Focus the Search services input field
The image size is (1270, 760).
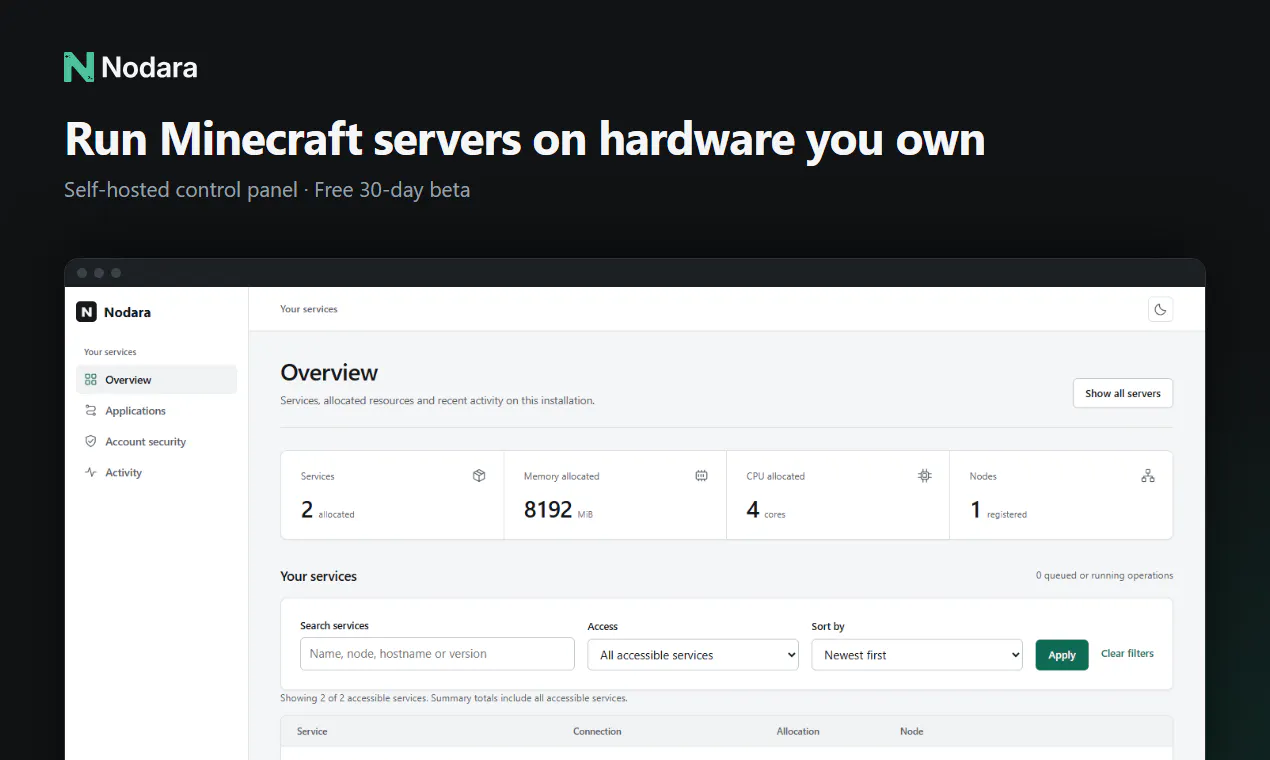tap(437, 654)
